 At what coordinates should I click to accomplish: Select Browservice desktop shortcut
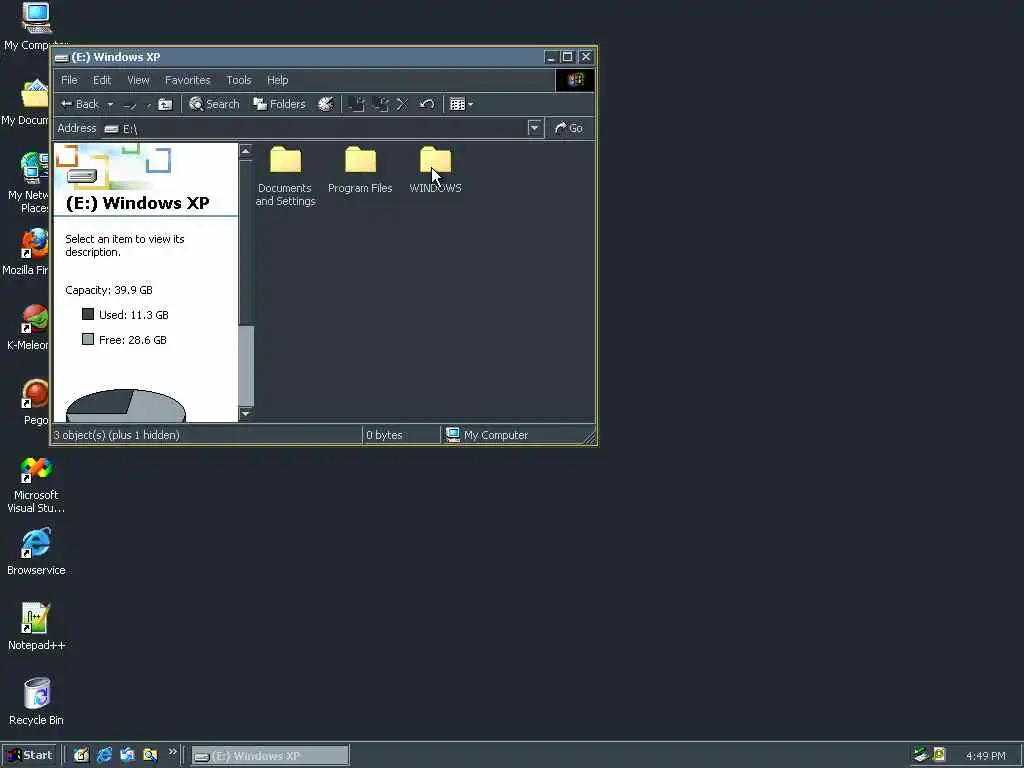coord(36,552)
